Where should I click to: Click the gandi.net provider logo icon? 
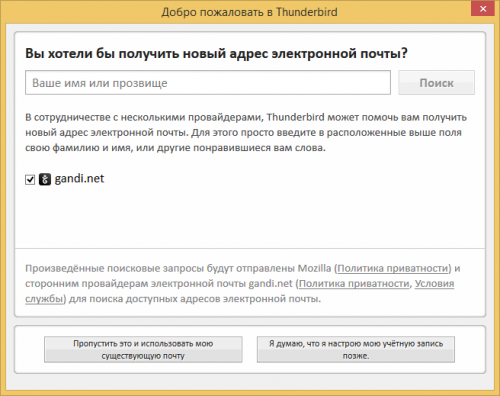[x=45, y=179]
